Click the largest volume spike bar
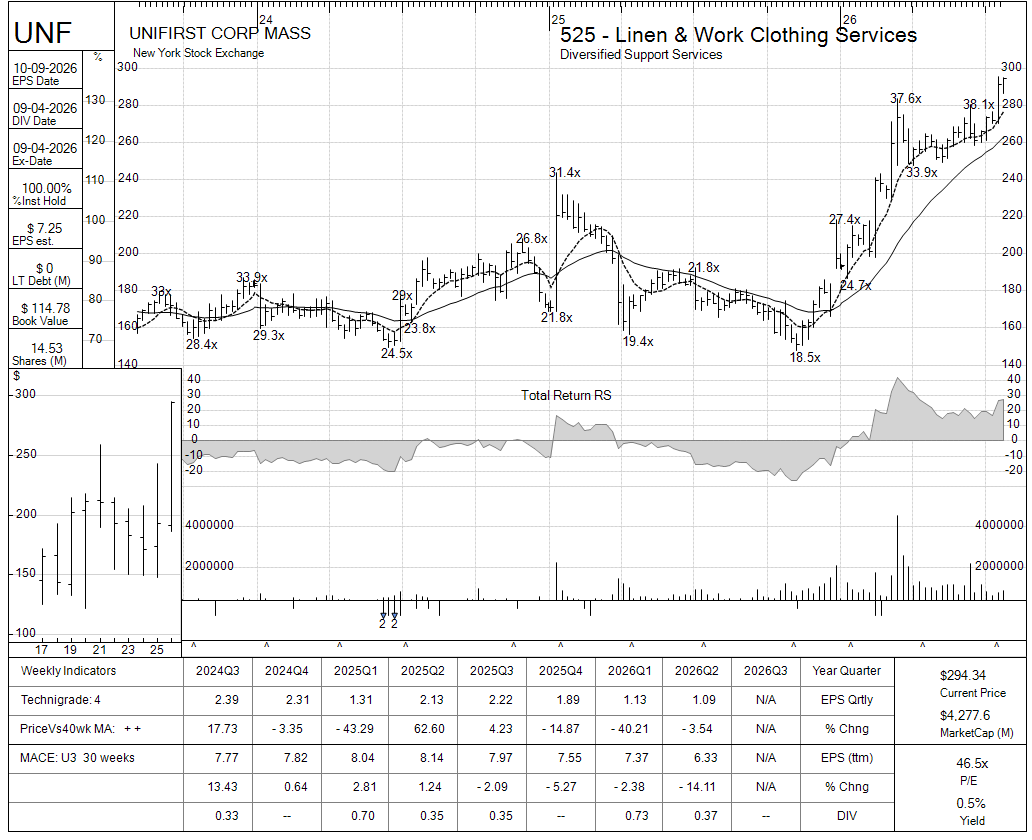Screen dimensions: 1032x840 [897, 557]
